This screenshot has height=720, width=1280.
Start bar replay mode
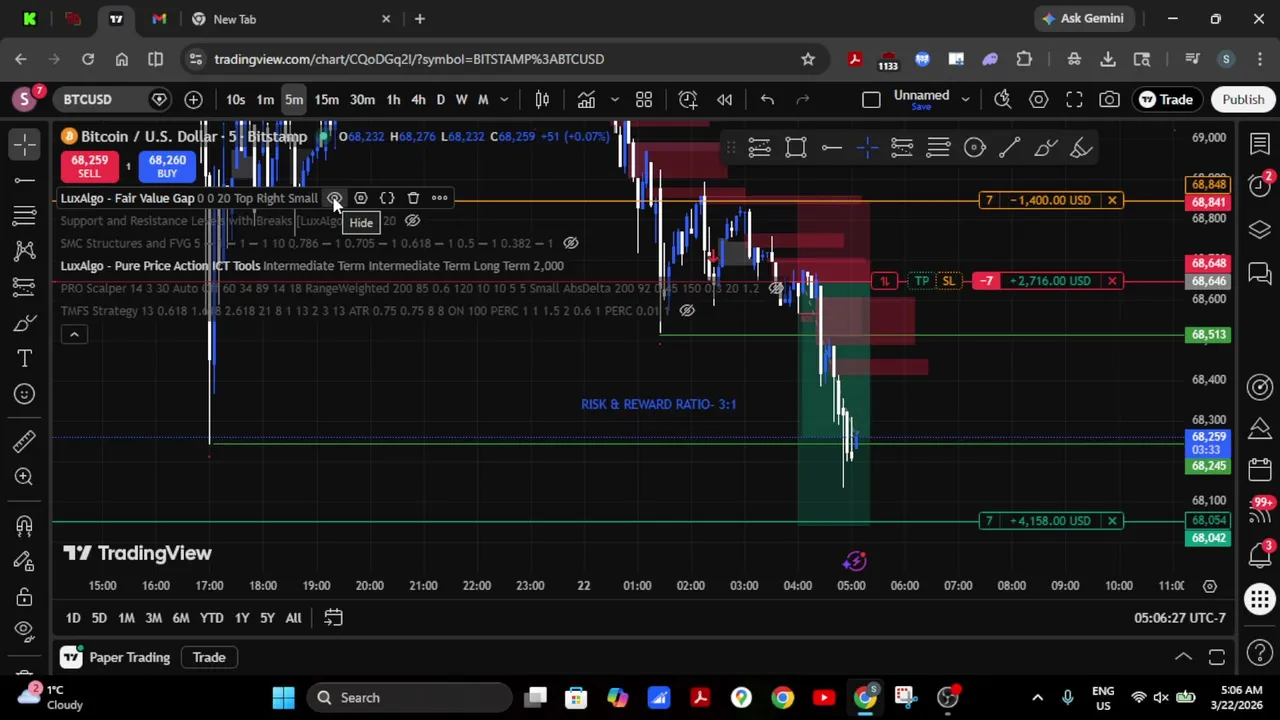point(725,99)
